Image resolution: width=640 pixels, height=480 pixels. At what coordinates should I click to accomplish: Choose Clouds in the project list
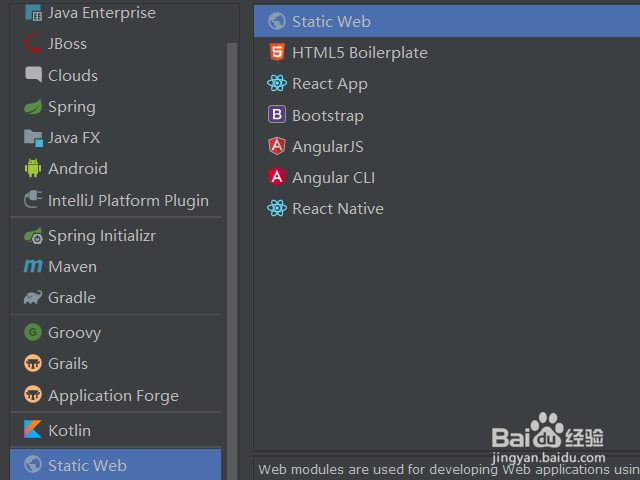(x=73, y=75)
